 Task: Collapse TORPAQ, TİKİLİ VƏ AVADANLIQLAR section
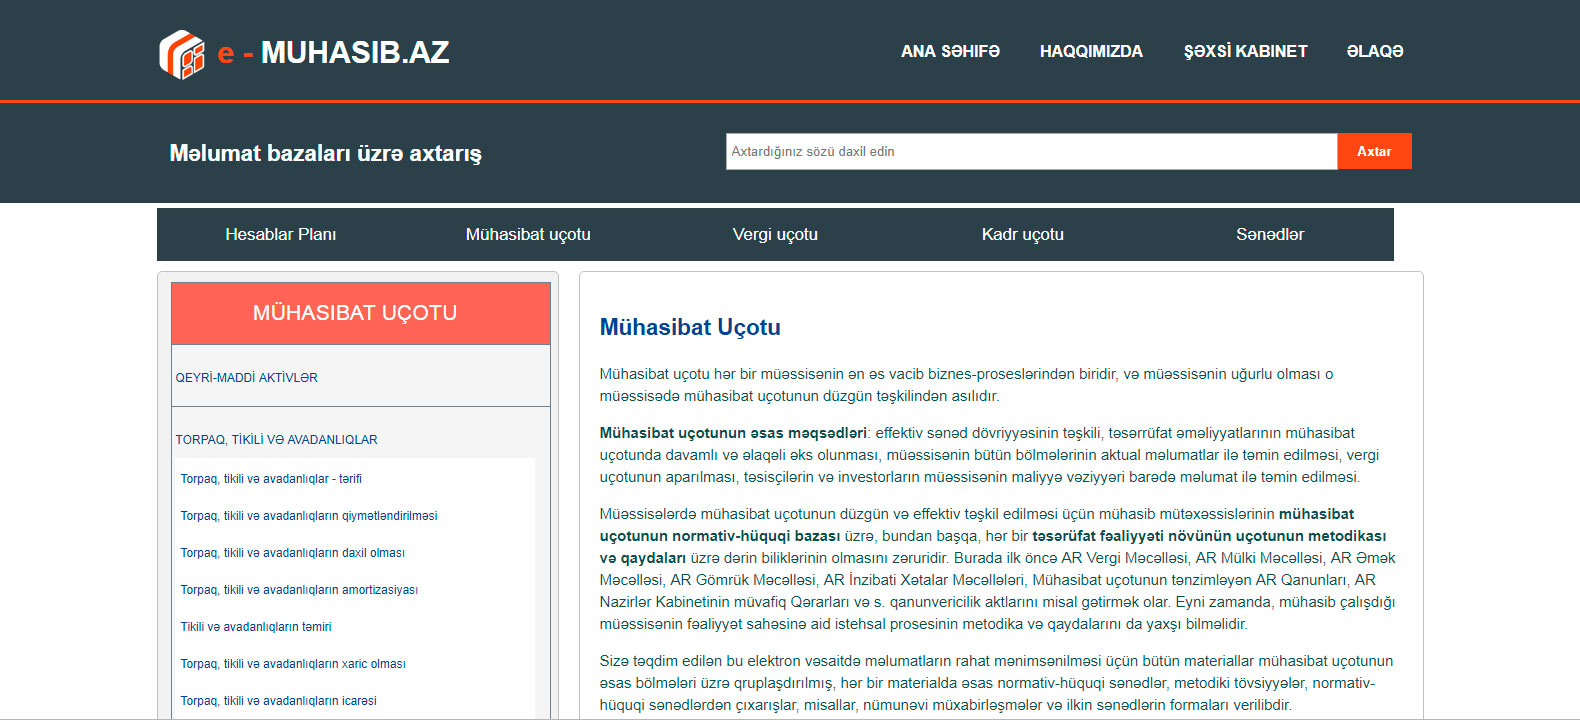pyautogui.click(x=277, y=440)
